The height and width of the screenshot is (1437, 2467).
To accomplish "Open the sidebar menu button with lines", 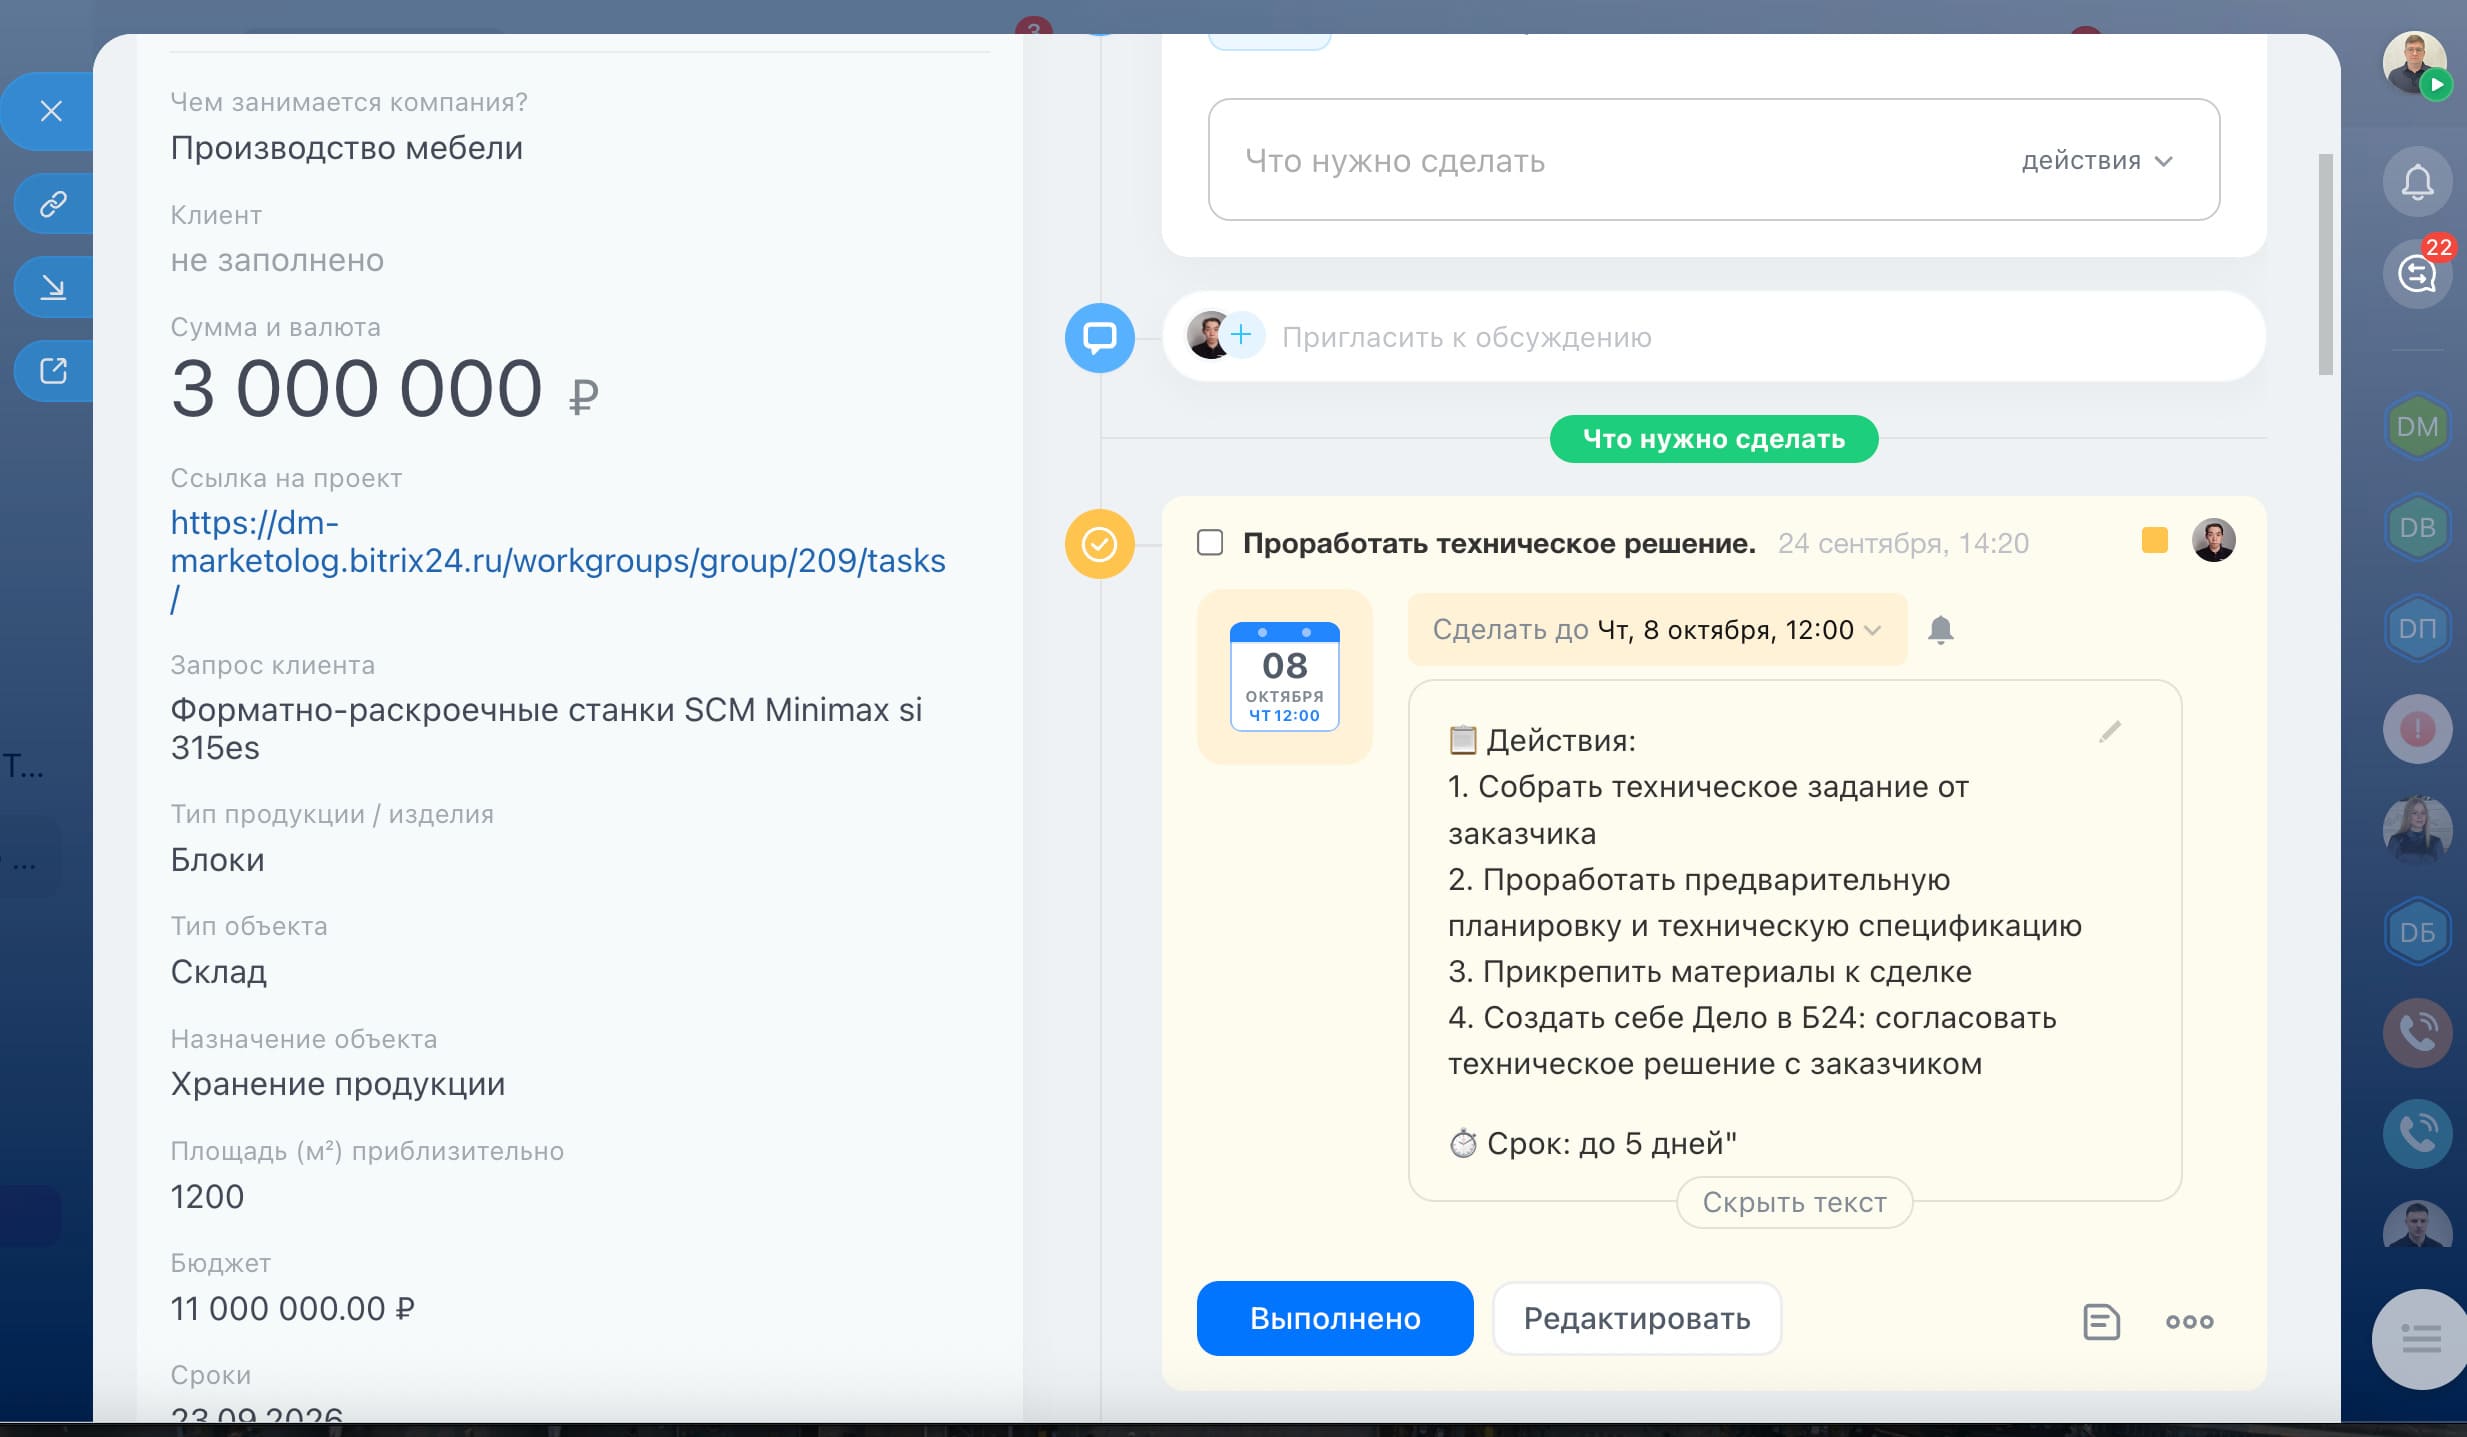I will click(x=2420, y=1339).
